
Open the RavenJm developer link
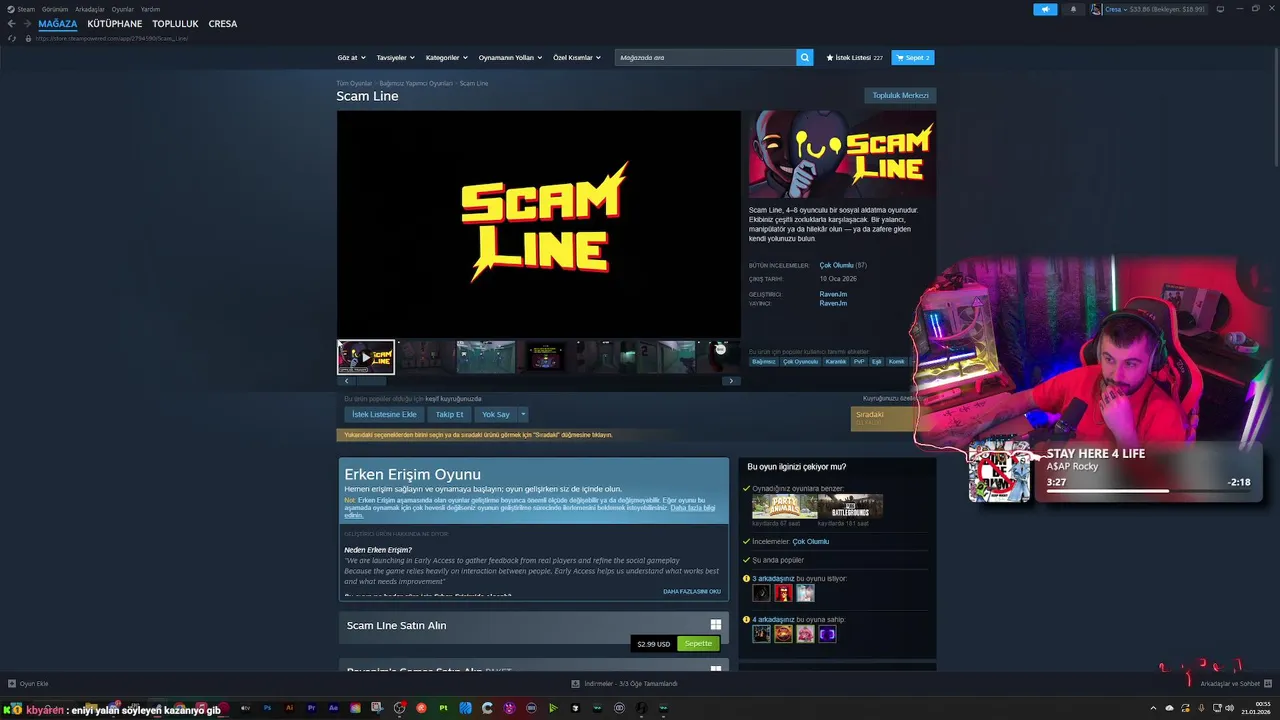click(x=833, y=294)
